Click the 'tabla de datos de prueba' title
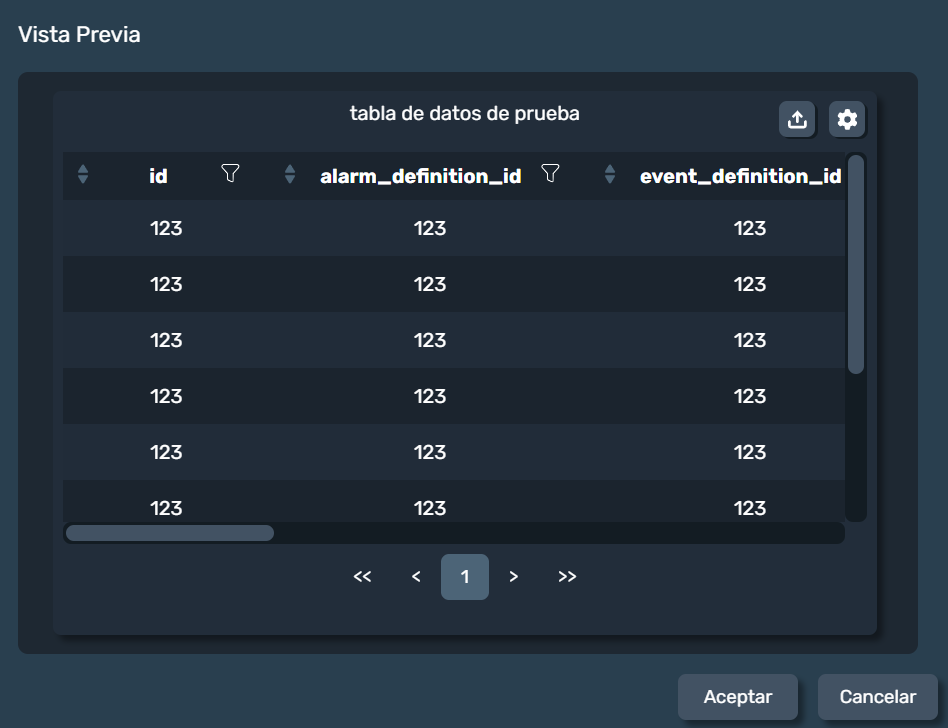The width and height of the screenshot is (948, 728). coord(465,113)
